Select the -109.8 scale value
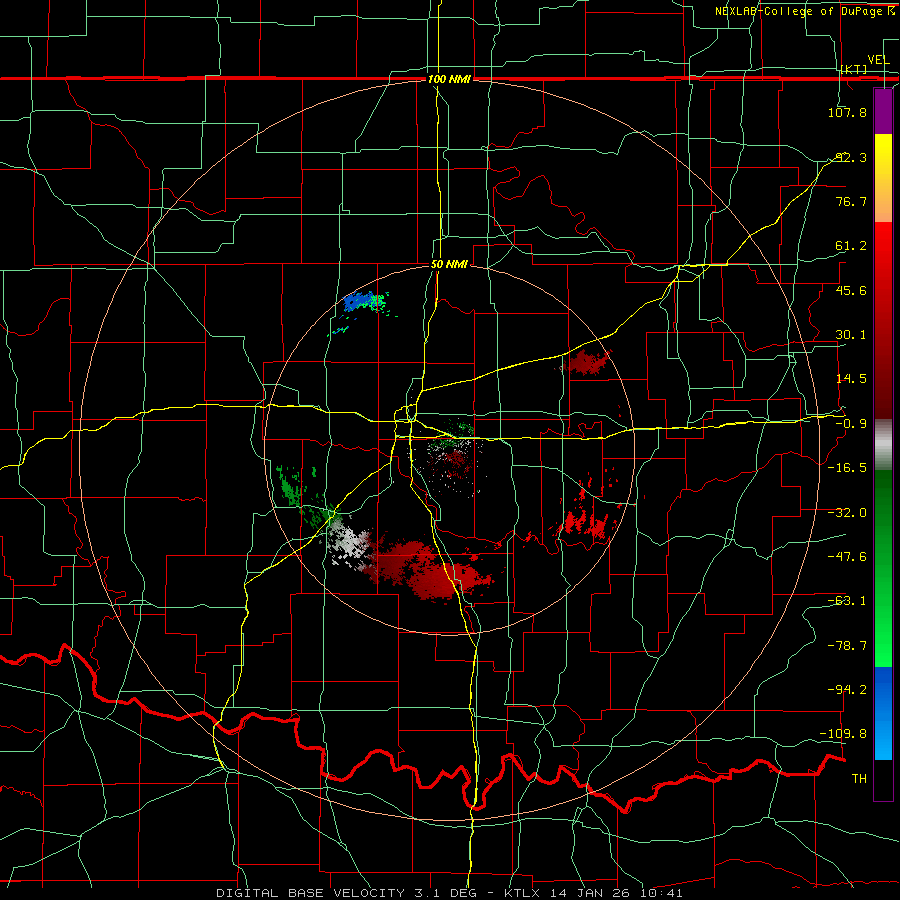The image size is (900, 900). pyautogui.click(x=844, y=734)
